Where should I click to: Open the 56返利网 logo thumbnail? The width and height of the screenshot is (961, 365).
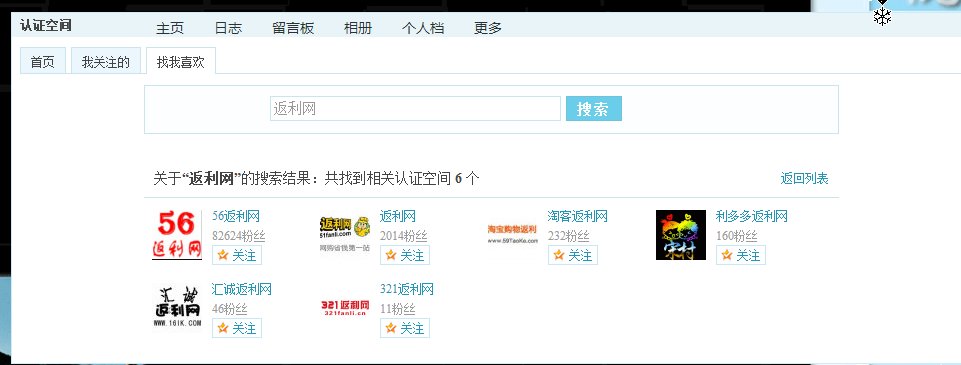click(x=177, y=235)
